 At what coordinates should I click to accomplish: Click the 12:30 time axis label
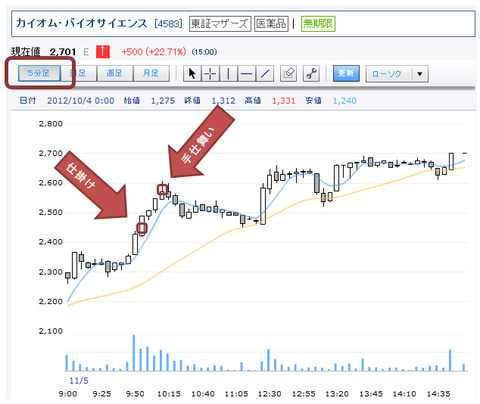point(270,394)
